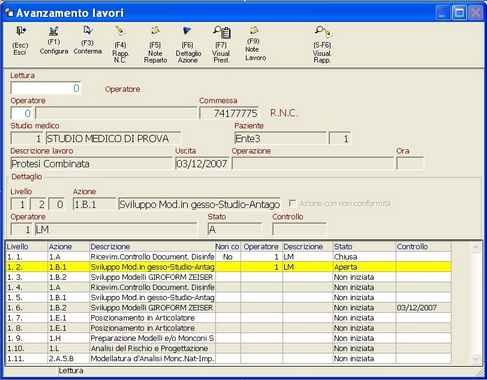Click the empty Operazione field
This screenshot has height=380, width=487.
[313, 164]
